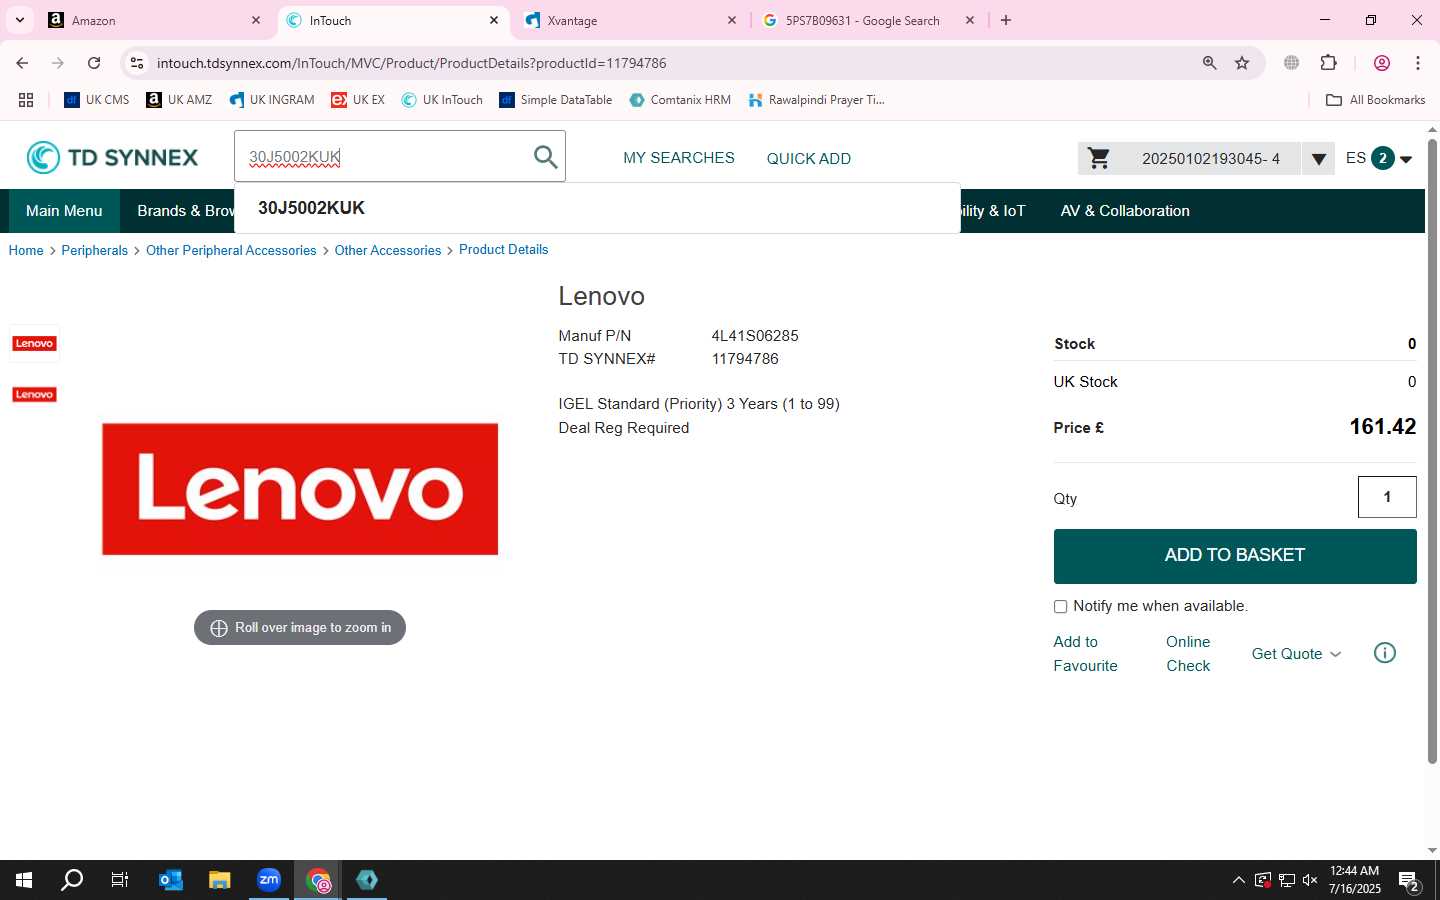The width and height of the screenshot is (1440, 900).
Task: Go to Peripherals breadcrumb
Action: pos(94,250)
